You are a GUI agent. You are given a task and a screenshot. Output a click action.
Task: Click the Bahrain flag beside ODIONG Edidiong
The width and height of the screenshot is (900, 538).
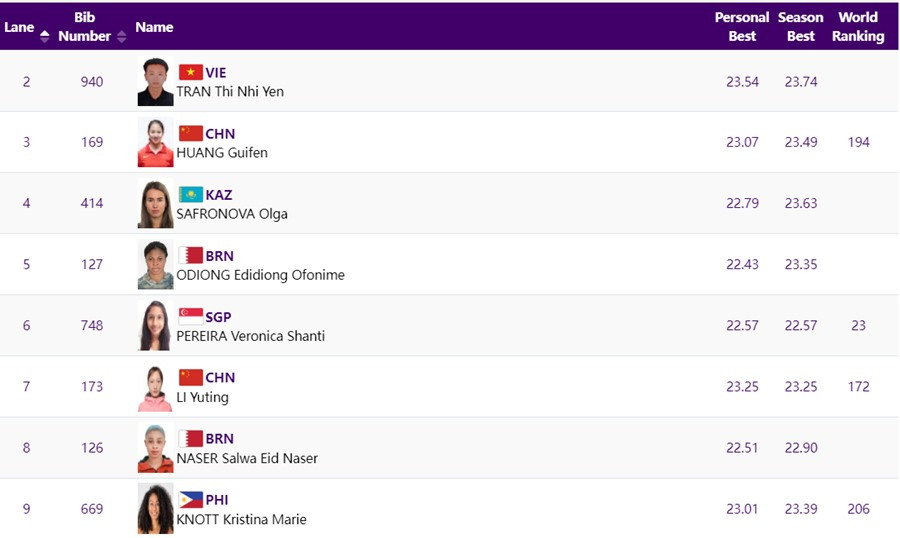(190, 255)
